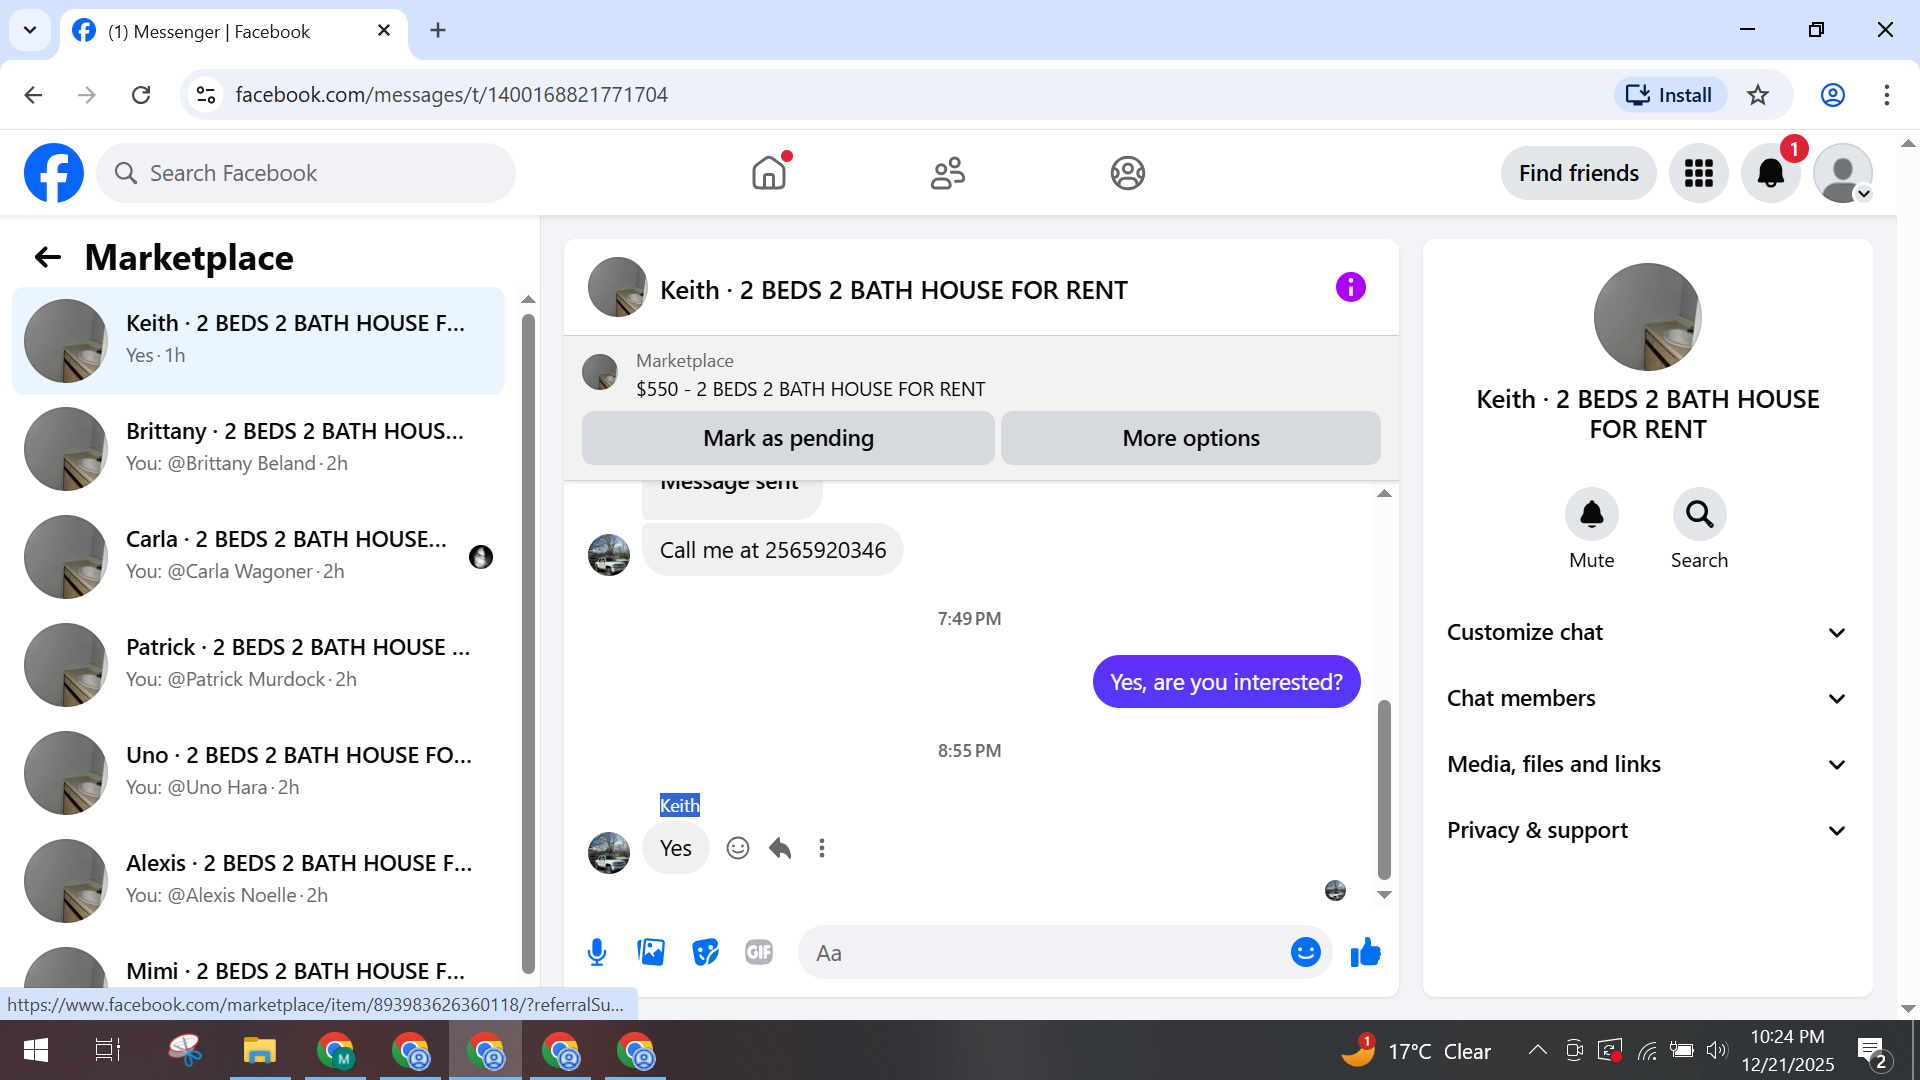Open the browser tab list dropdown
1920x1080 pixels.
pyautogui.click(x=30, y=30)
